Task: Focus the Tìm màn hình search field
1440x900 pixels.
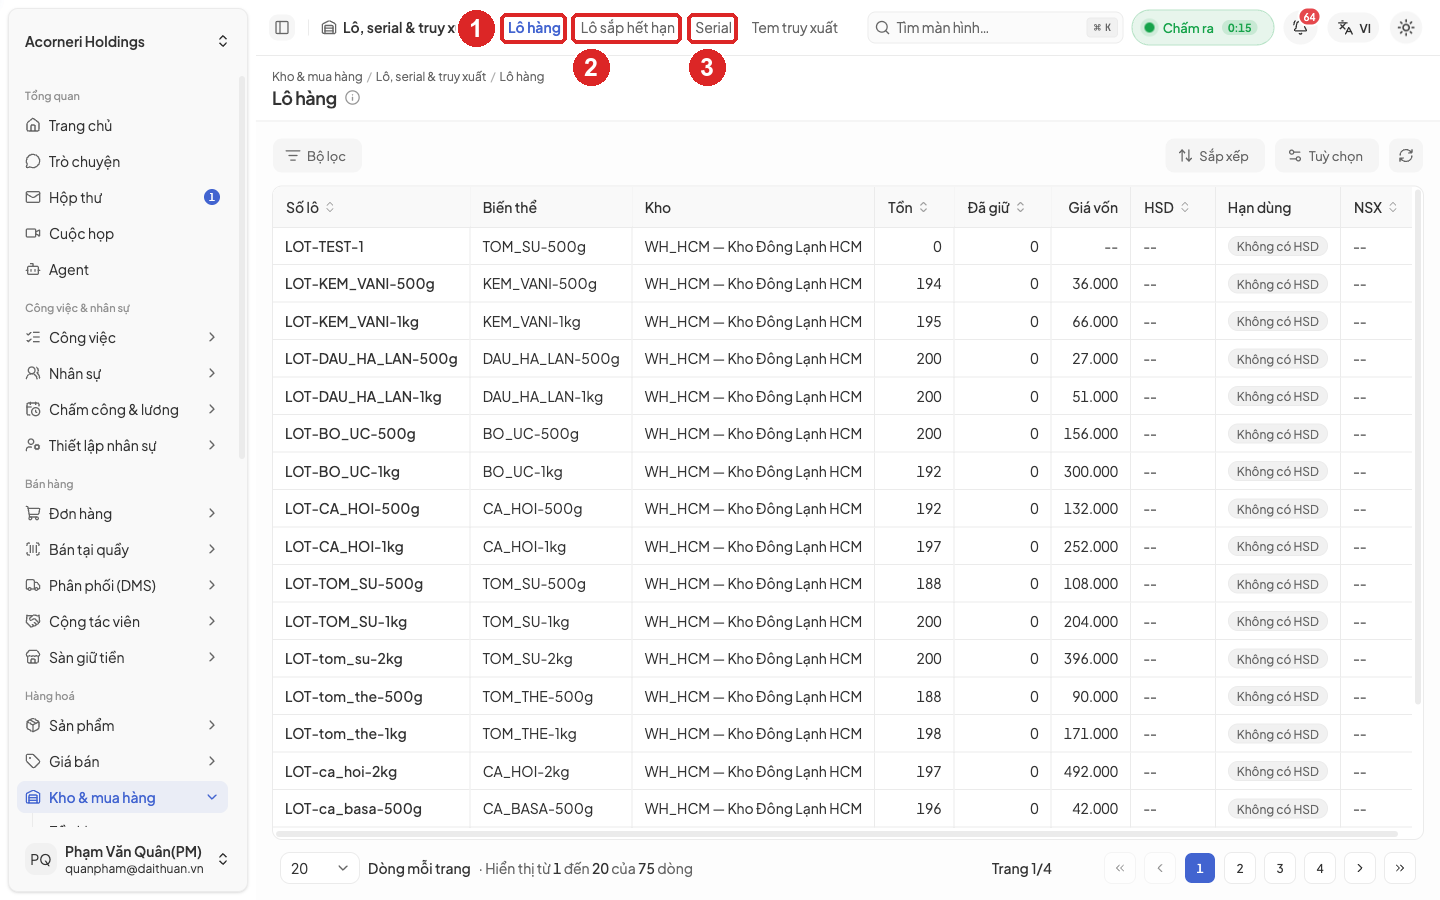Action: tap(995, 28)
